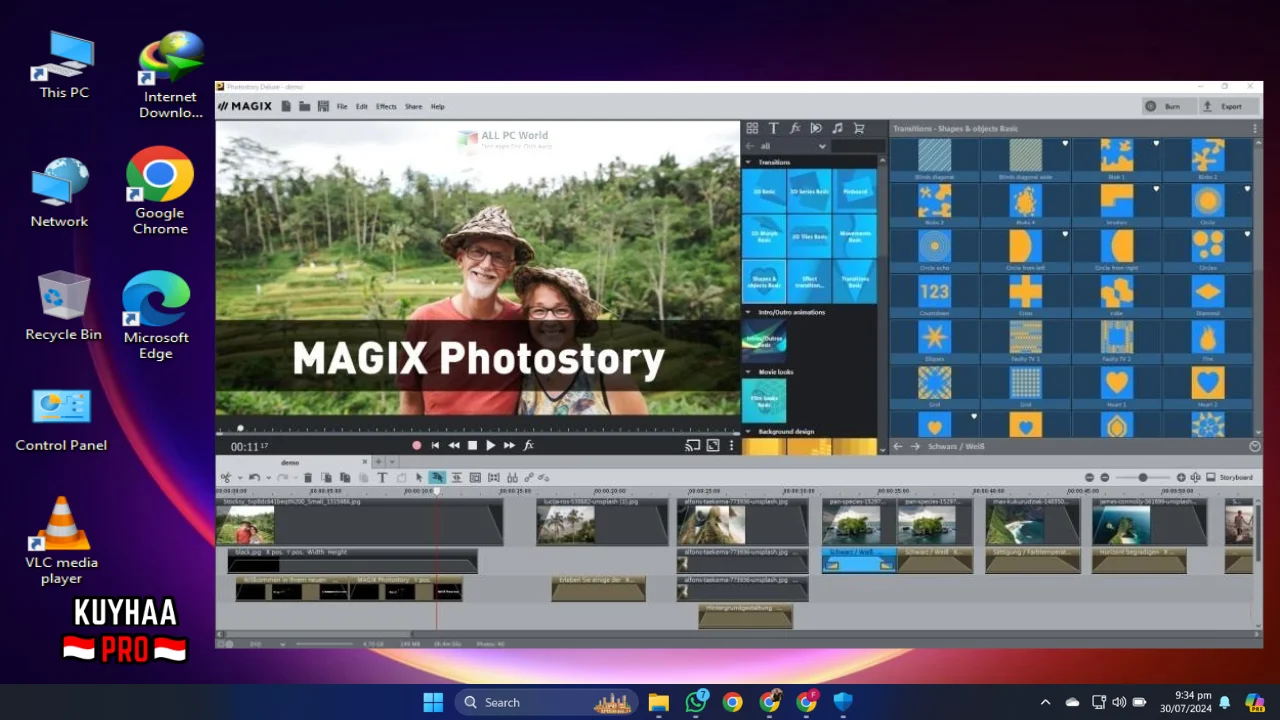Open the Templates grid tab in media pool
The image size is (1280, 720).
click(x=751, y=128)
